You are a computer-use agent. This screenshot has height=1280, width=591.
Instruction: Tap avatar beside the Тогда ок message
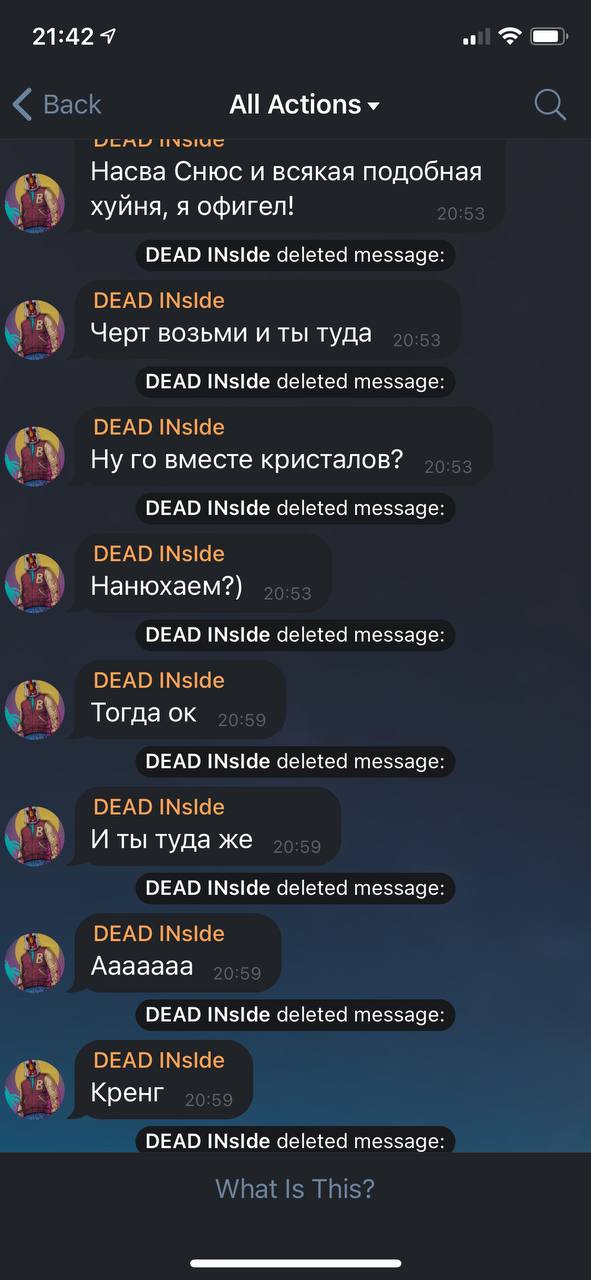point(35,709)
